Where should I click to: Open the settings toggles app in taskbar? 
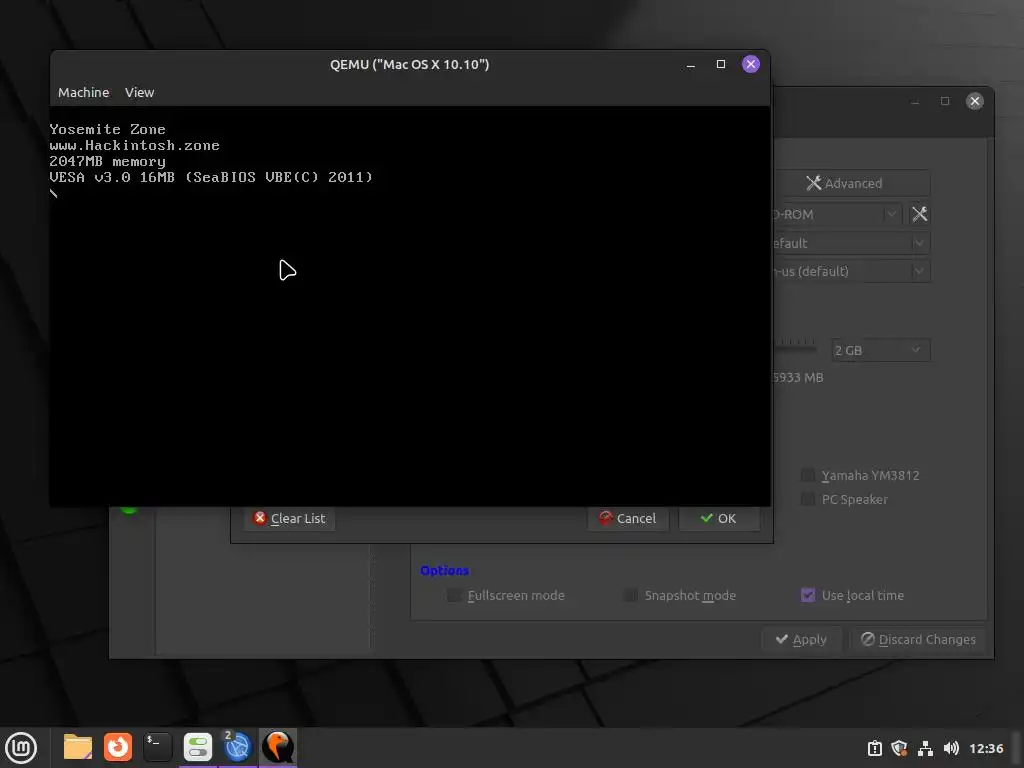197,748
